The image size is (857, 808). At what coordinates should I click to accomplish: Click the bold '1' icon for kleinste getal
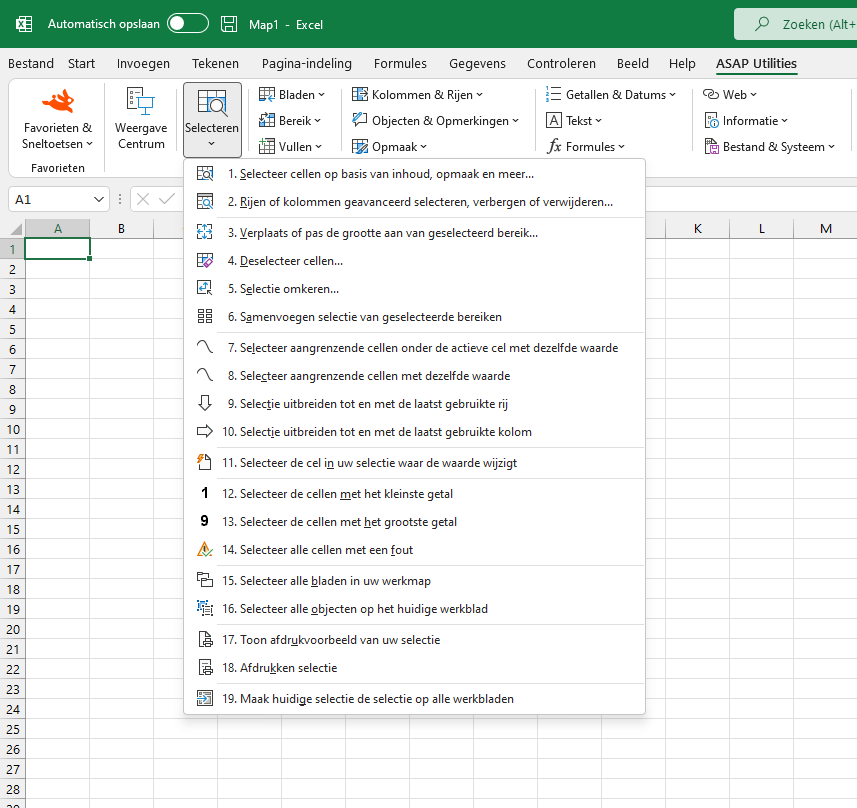(205, 493)
